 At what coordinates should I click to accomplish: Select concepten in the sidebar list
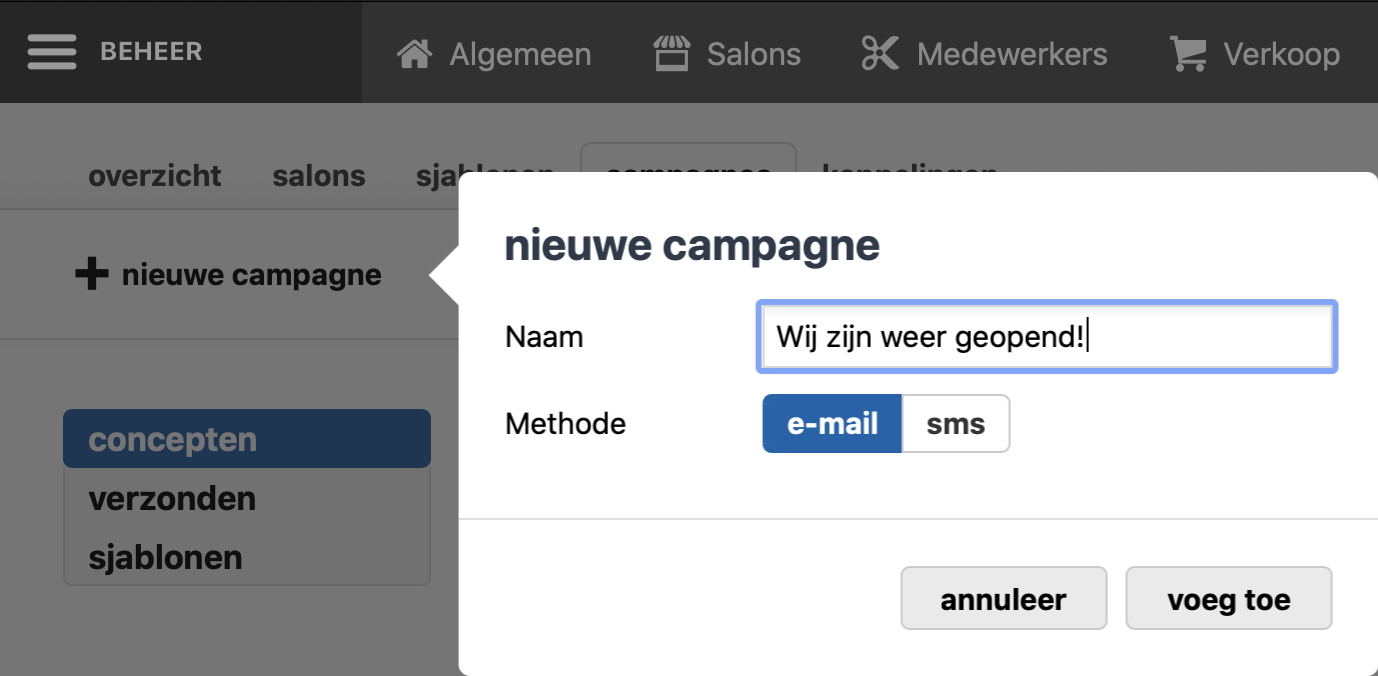coord(247,439)
